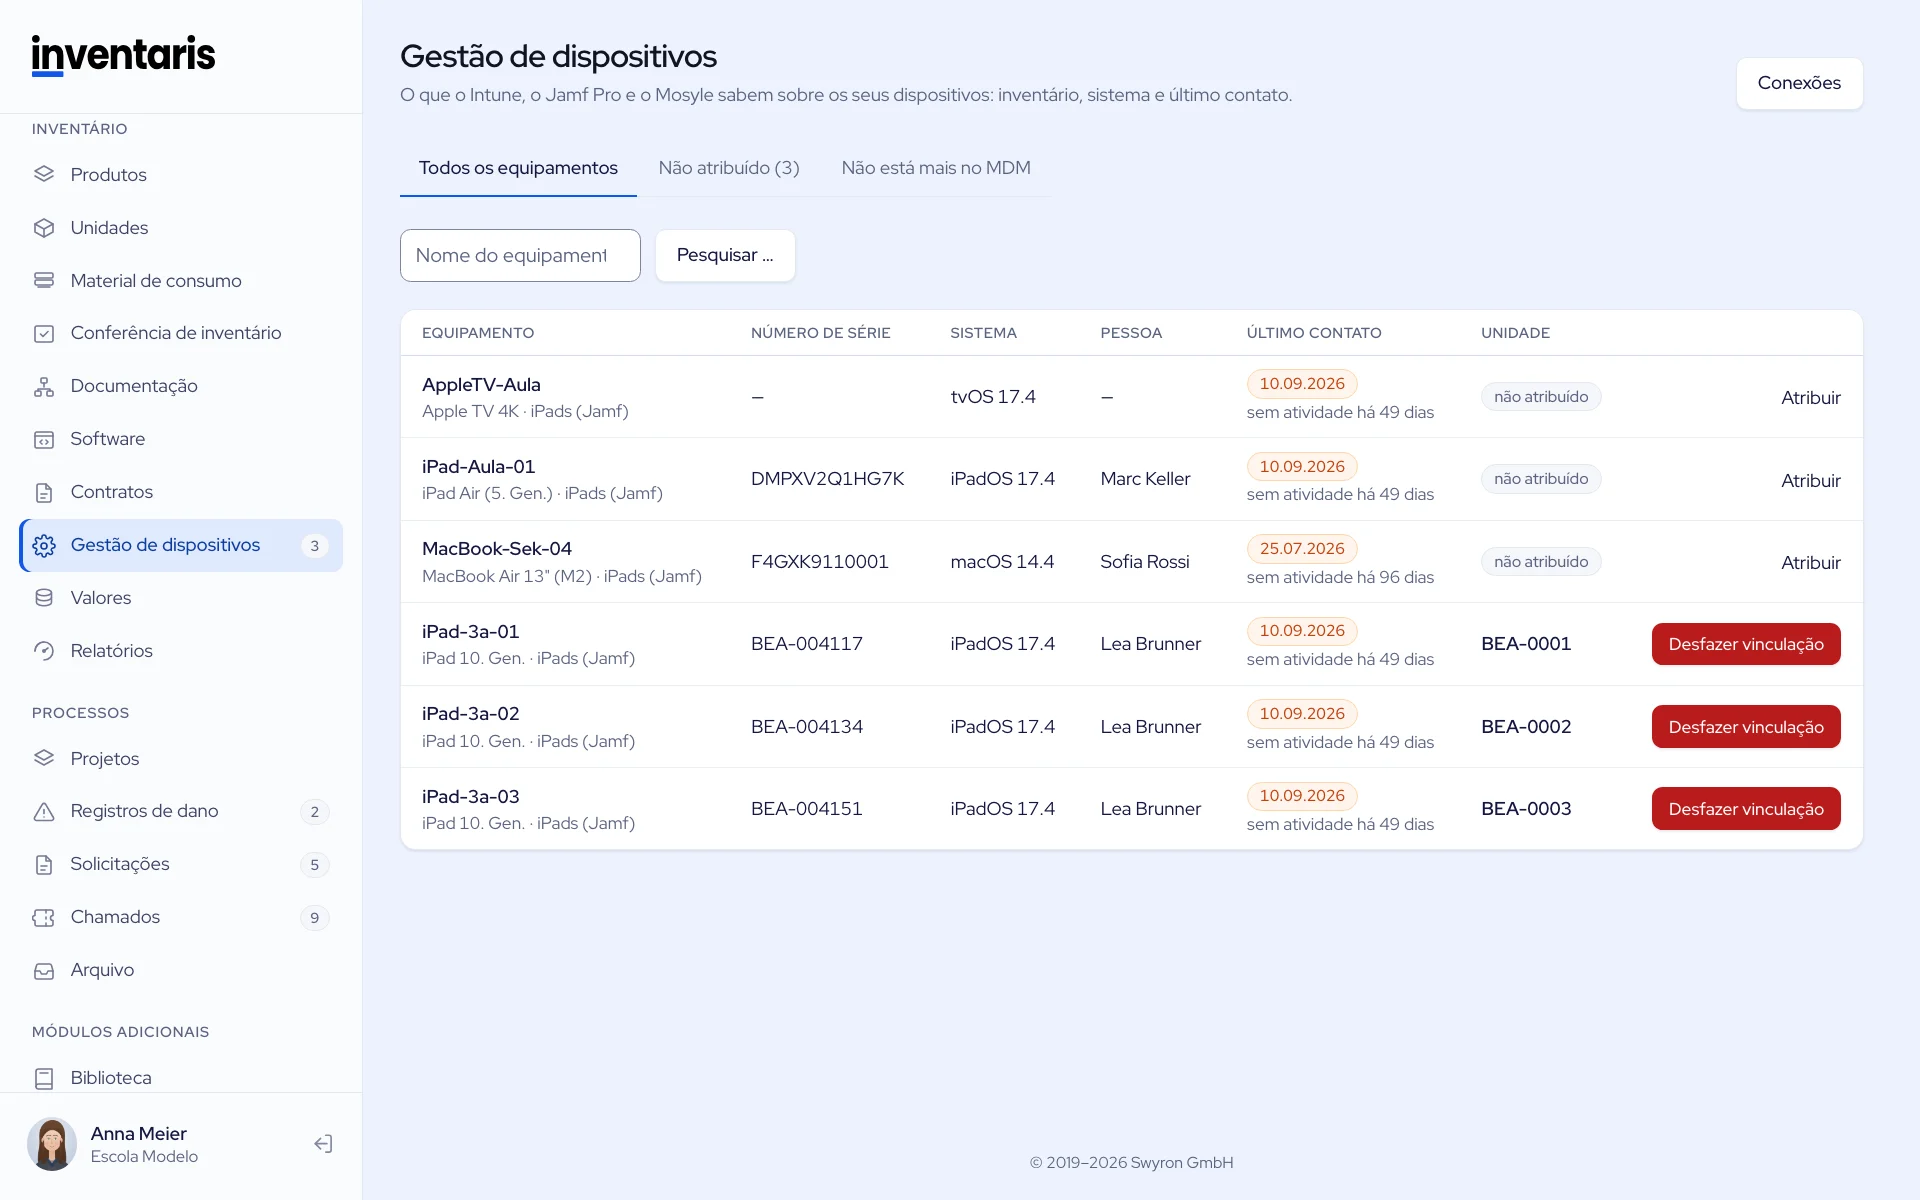This screenshot has width=1920, height=1200.
Task: Click the Chamados ticket icon
Action: pyautogui.click(x=44, y=917)
